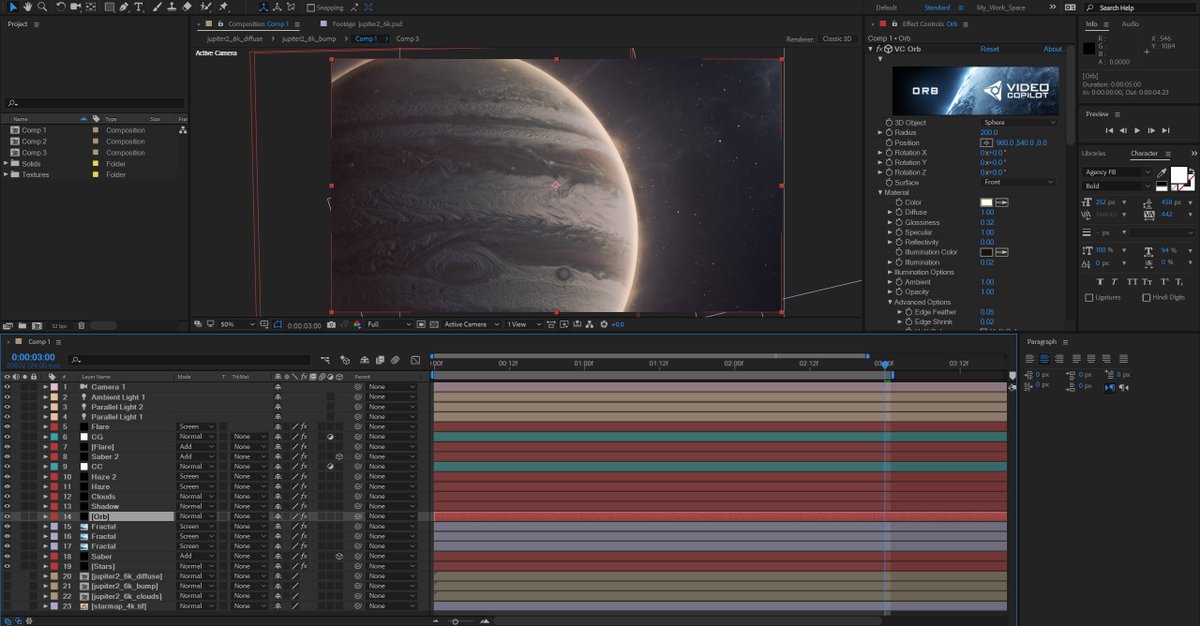Click the channel and color management icon

[x=358, y=324]
